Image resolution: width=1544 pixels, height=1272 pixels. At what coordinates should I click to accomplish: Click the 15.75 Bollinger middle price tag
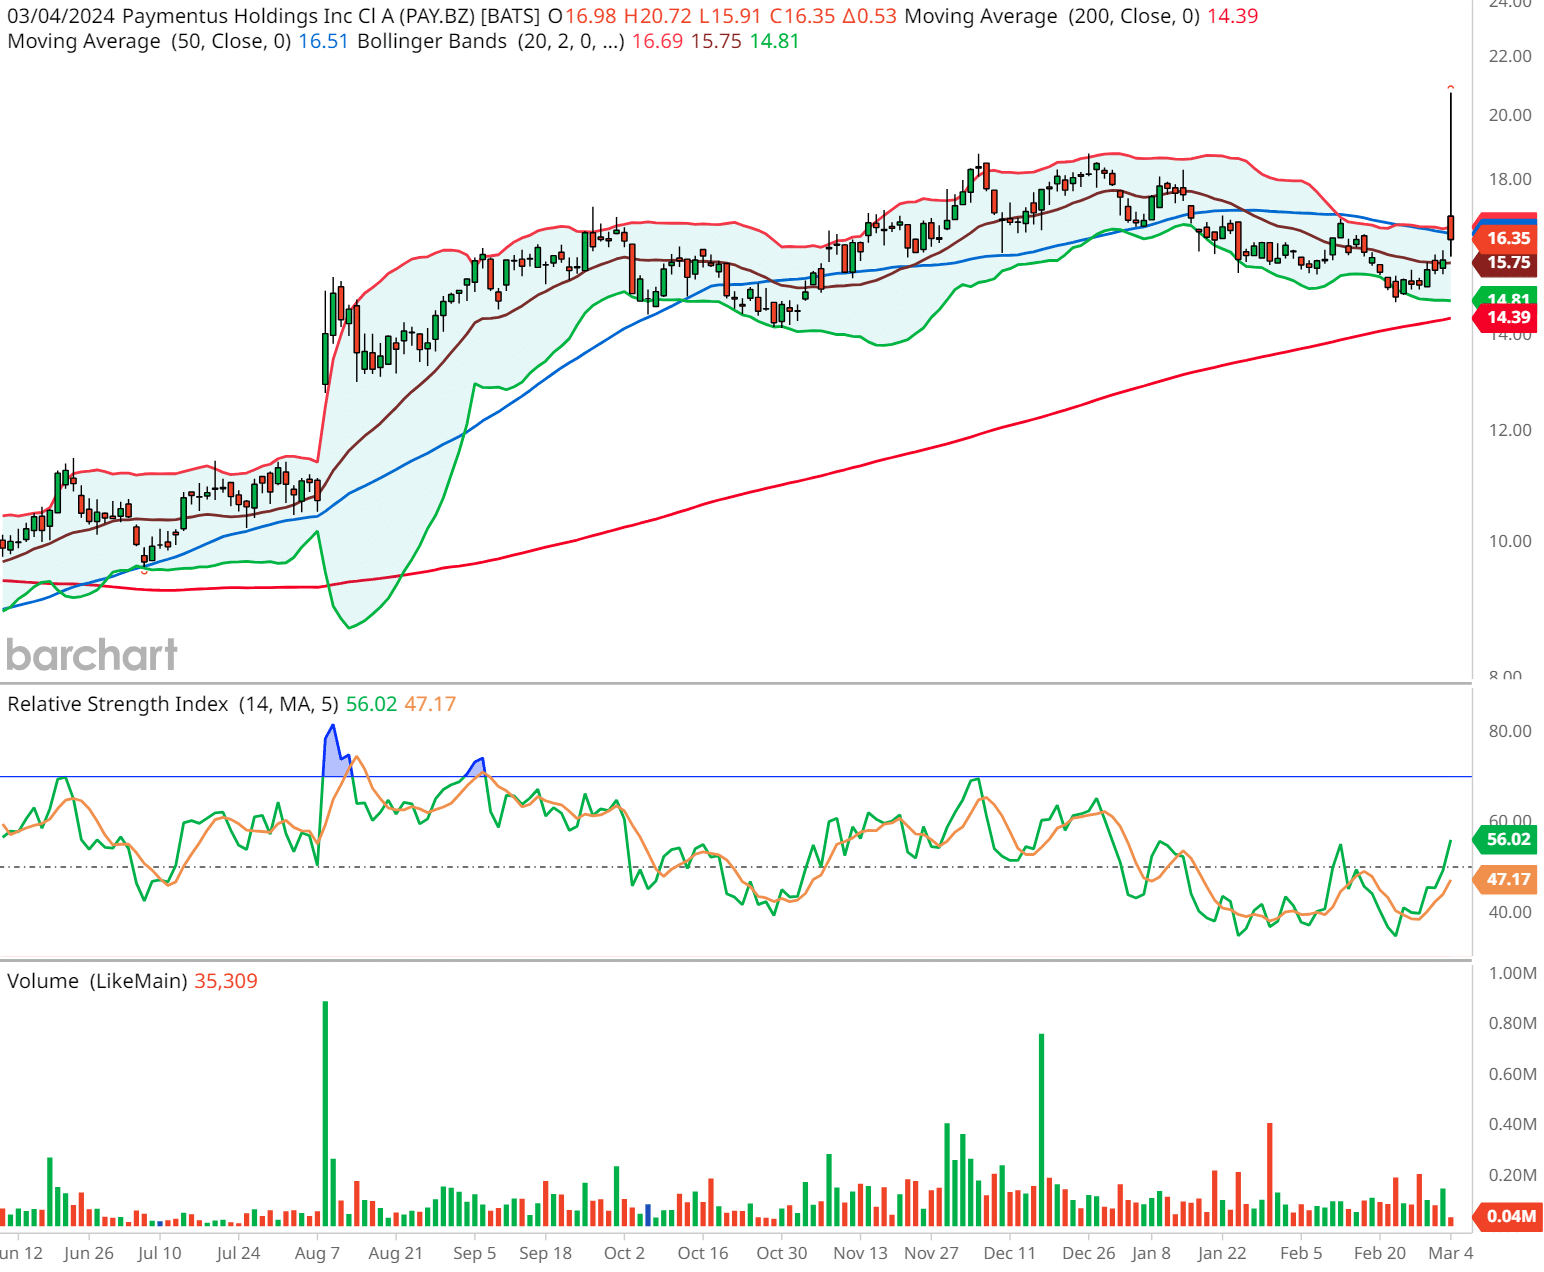coord(1507,262)
